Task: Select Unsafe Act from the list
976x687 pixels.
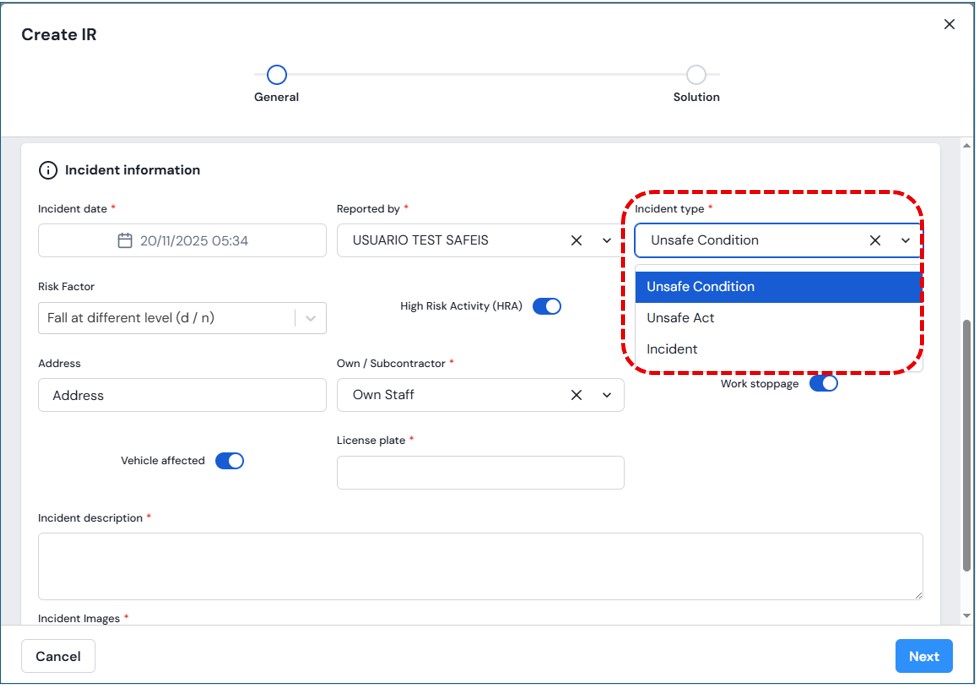Action: (x=680, y=318)
